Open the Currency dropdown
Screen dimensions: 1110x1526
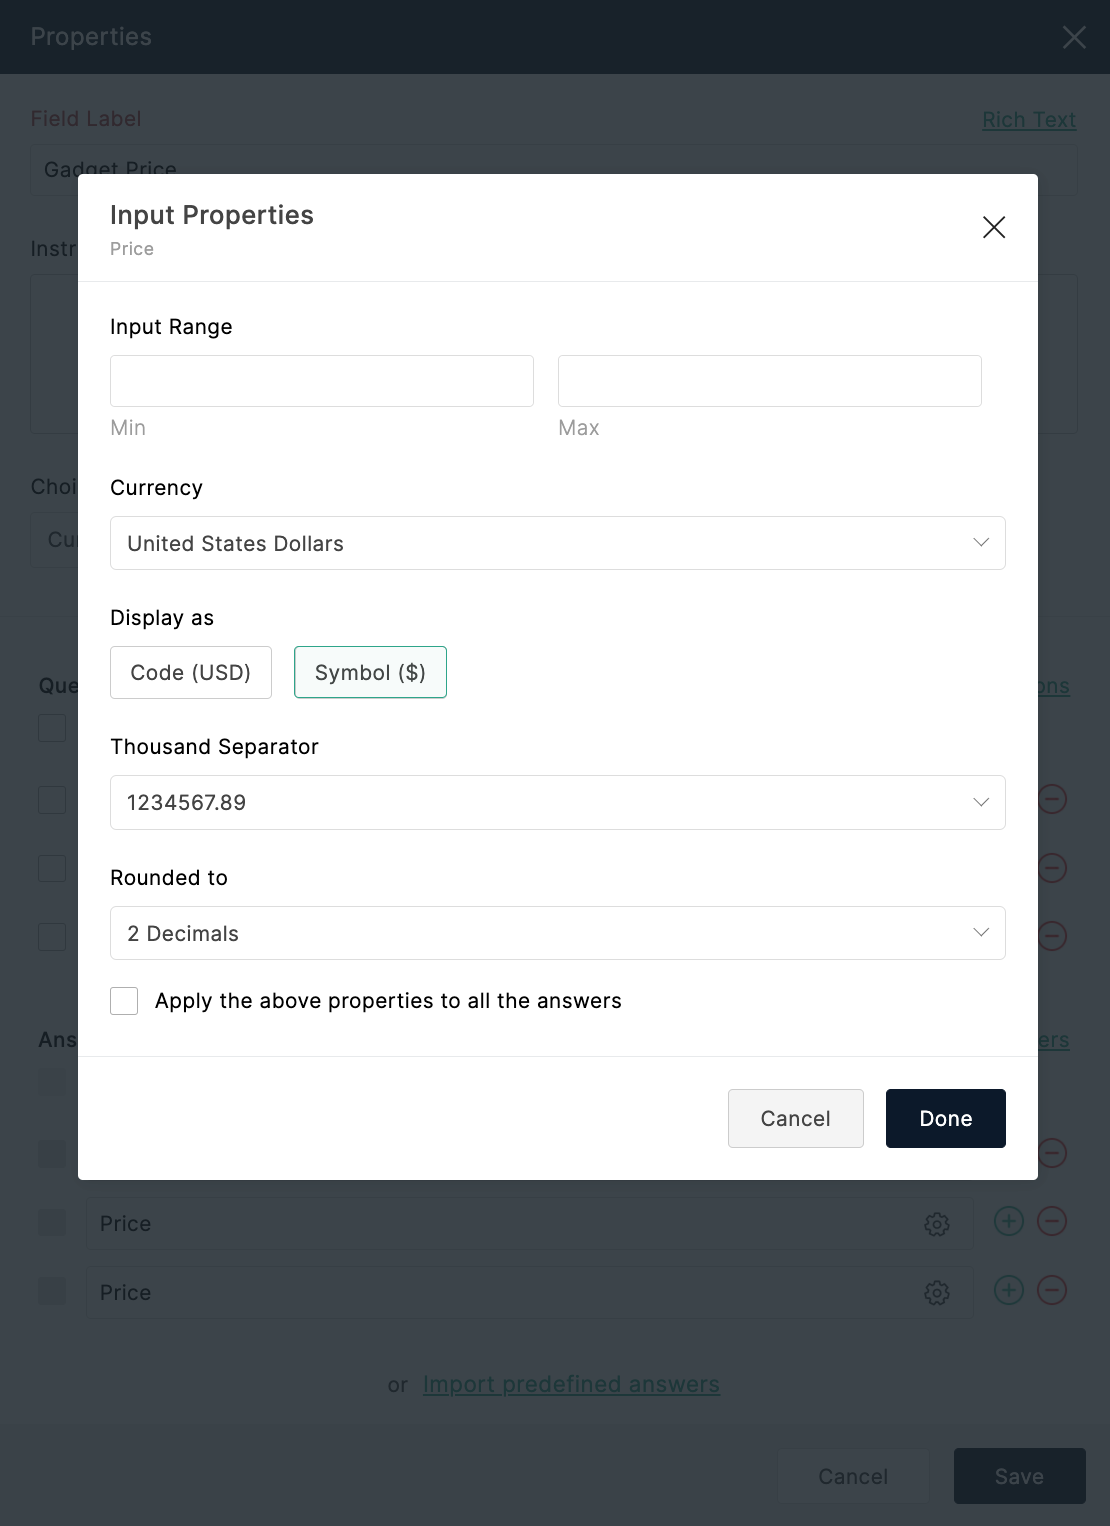pyautogui.click(x=557, y=543)
